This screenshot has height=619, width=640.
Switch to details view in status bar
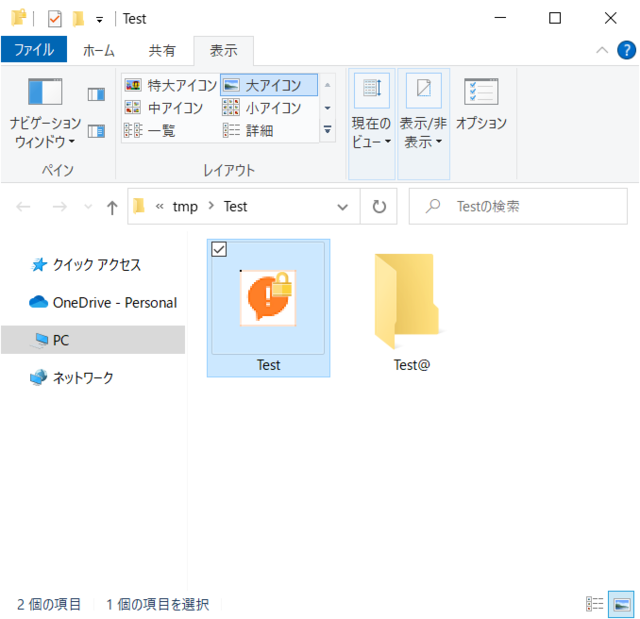point(594,603)
